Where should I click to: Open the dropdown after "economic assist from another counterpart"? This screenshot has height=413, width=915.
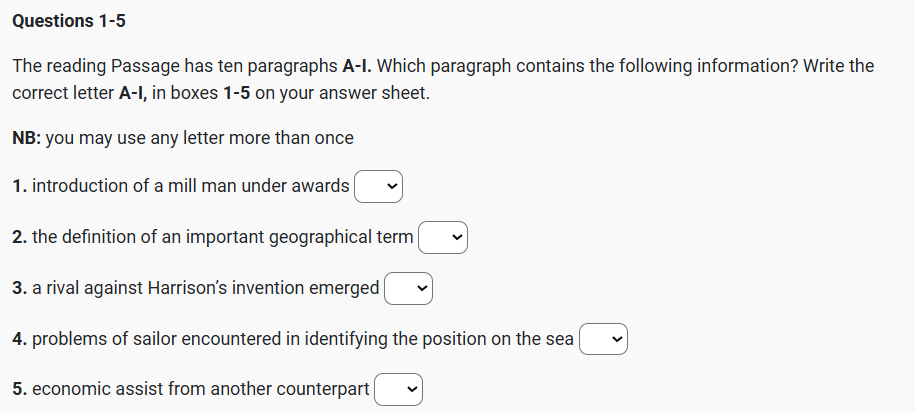(398, 390)
